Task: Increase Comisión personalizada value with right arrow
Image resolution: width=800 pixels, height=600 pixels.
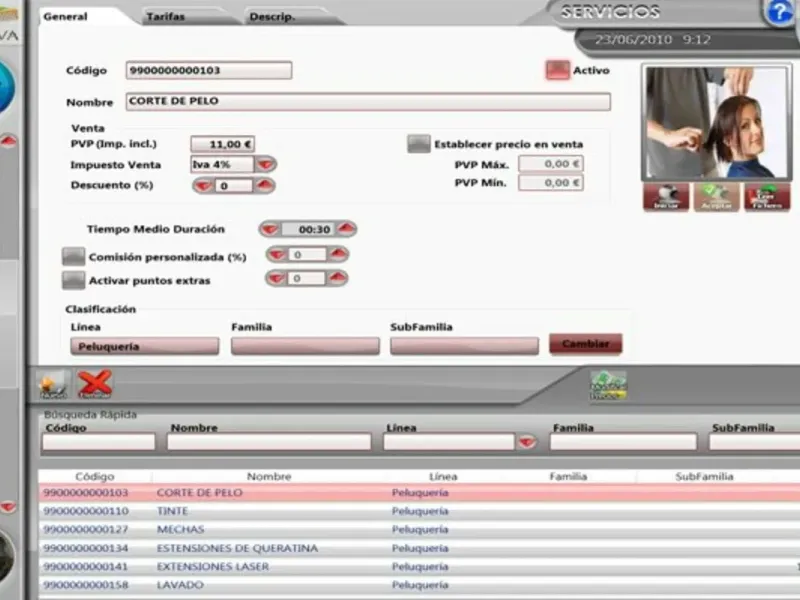Action: pos(338,254)
